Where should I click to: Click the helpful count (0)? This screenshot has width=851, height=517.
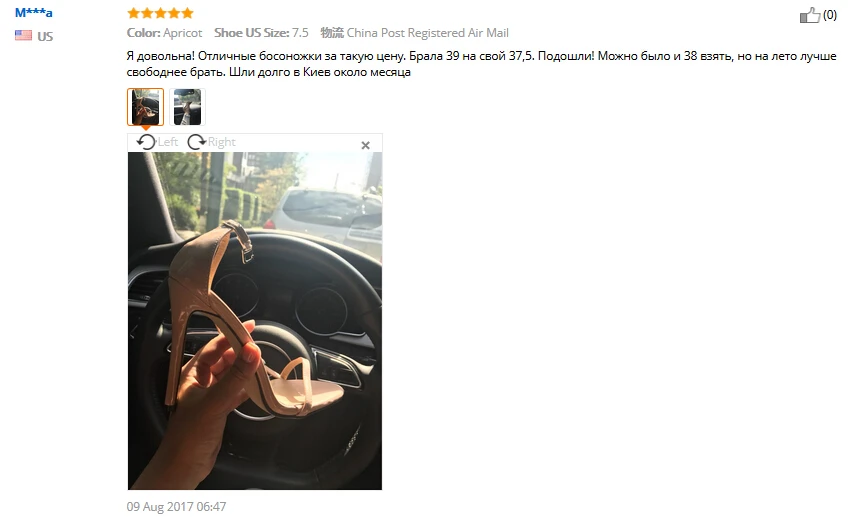pyautogui.click(x=830, y=15)
